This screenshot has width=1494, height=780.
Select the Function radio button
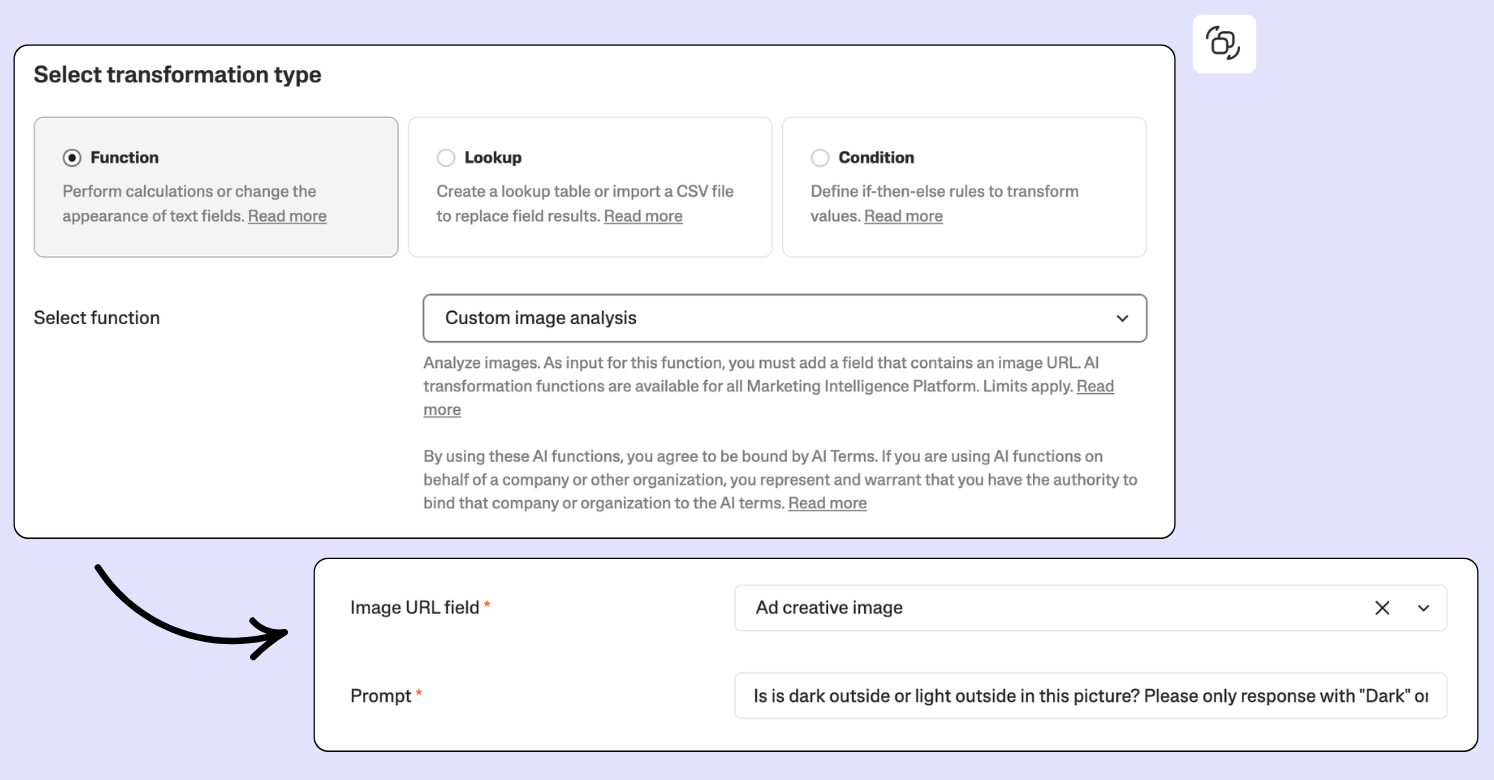72,158
